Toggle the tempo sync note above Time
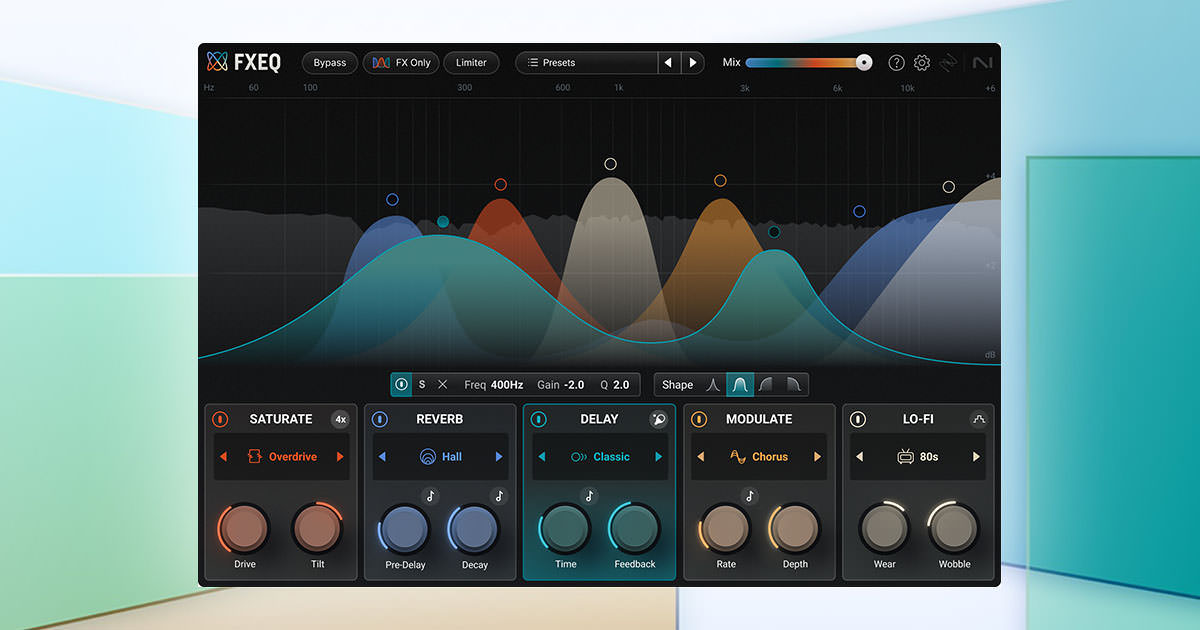 (589, 495)
